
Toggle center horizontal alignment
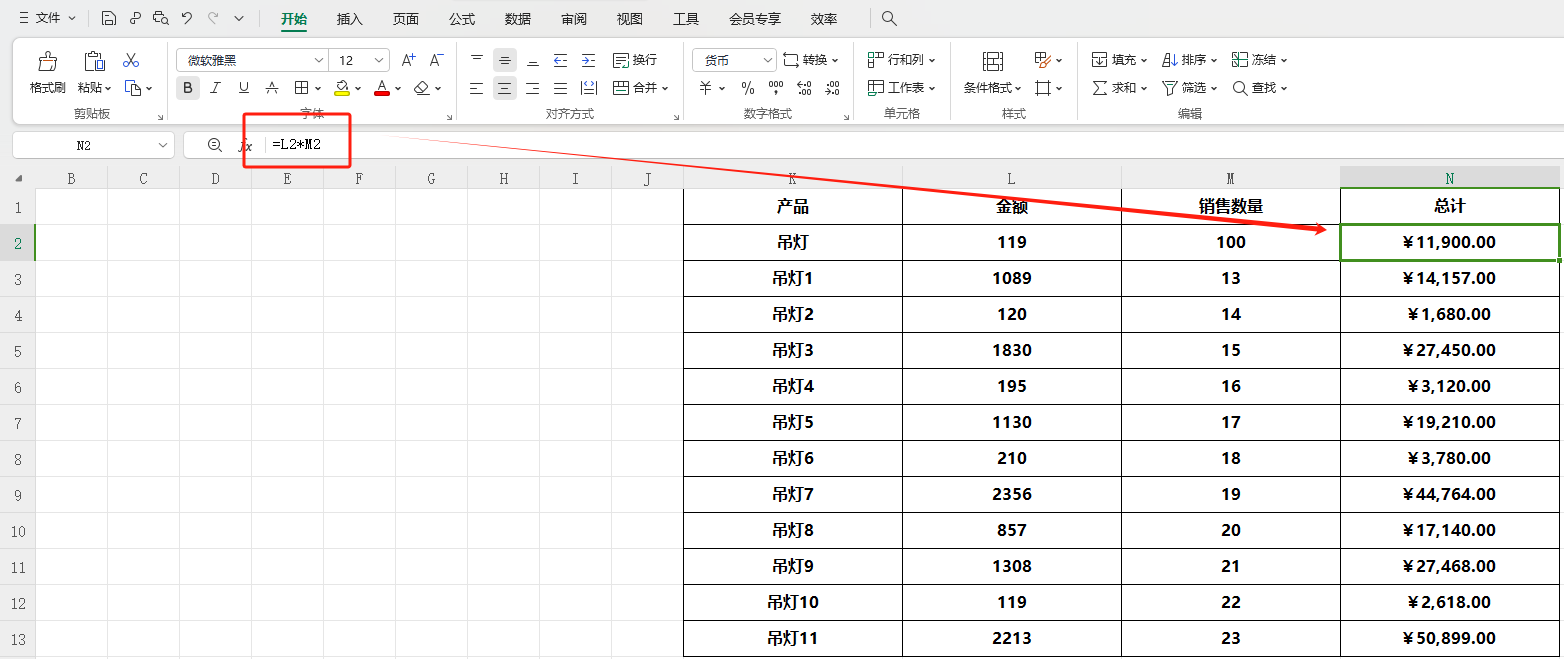point(505,88)
